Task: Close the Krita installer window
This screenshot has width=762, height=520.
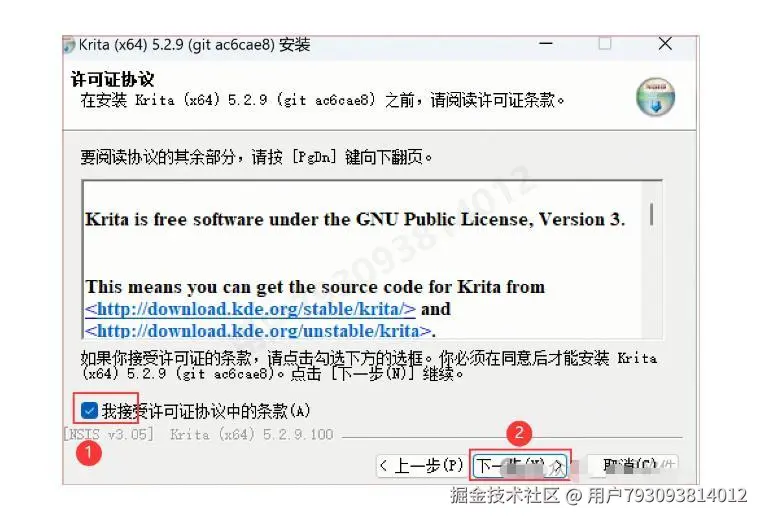Action: [x=665, y=44]
